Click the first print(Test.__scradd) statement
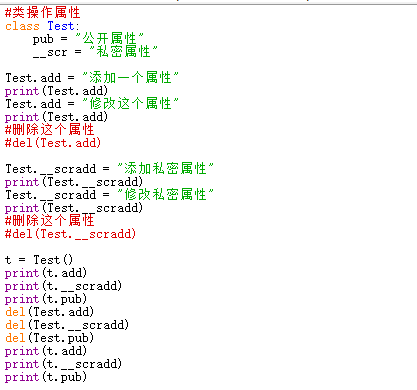This screenshot has height=390, width=417. tap(74, 182)
